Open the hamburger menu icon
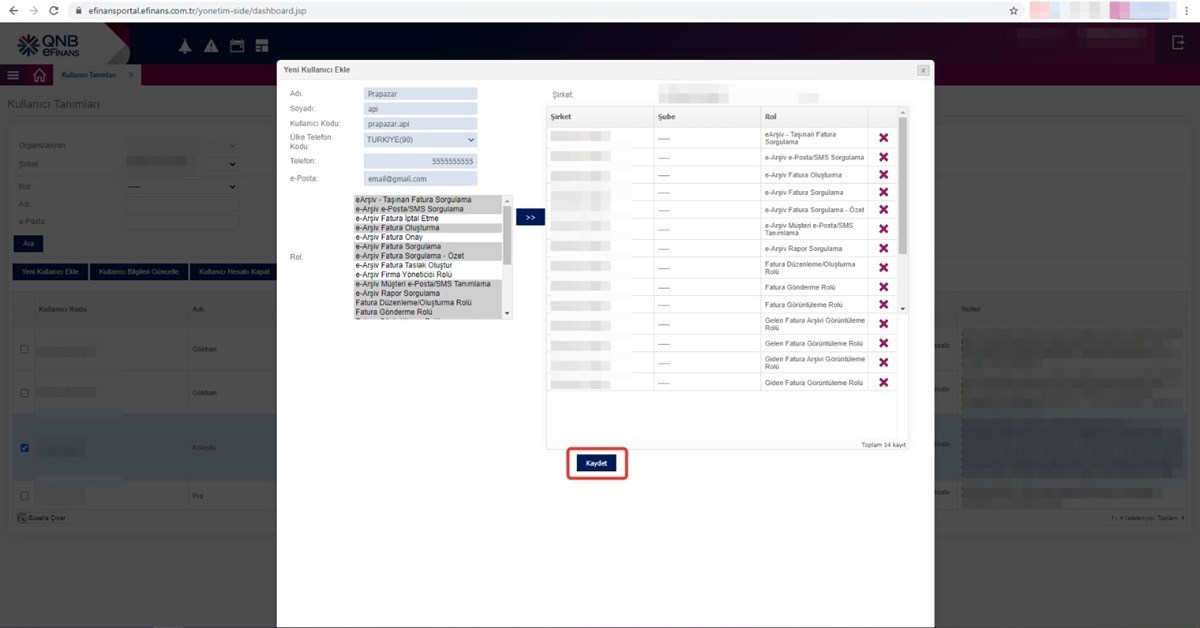The image size is (1200, 628). pyautogui.click(x=13, y=75)
